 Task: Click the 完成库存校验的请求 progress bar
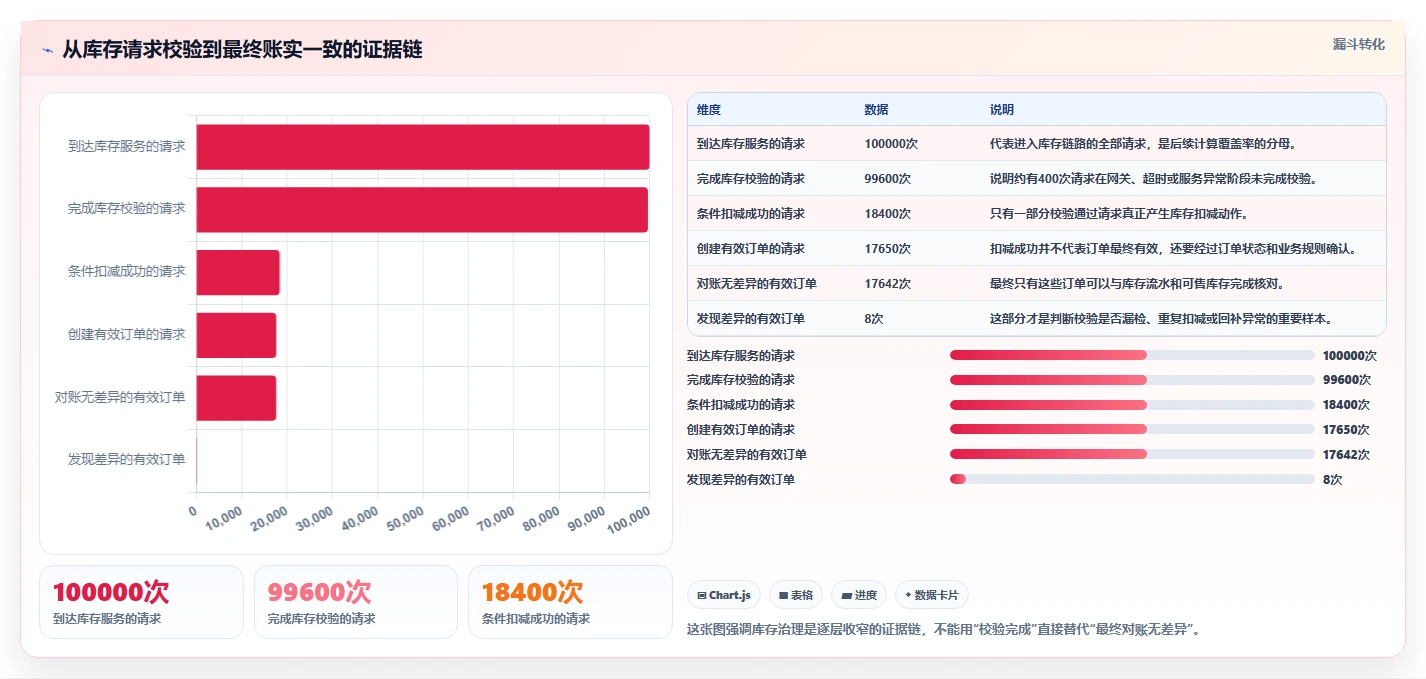click(x=1132, y=380)
